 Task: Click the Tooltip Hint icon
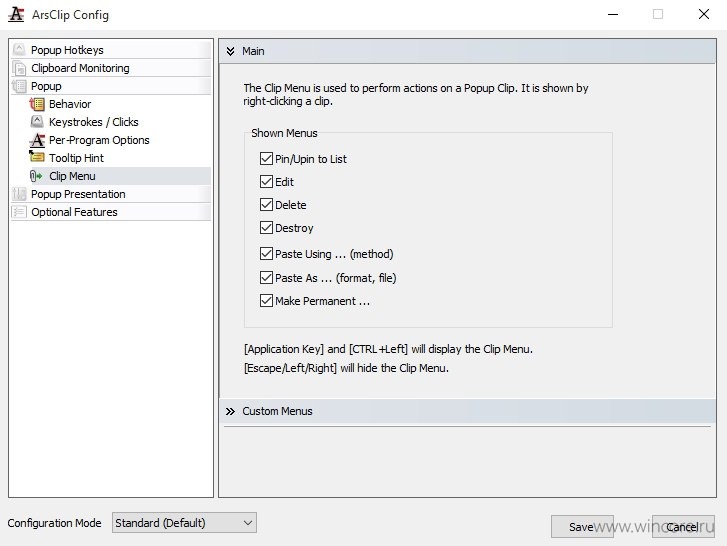click(x=37, y=157)
